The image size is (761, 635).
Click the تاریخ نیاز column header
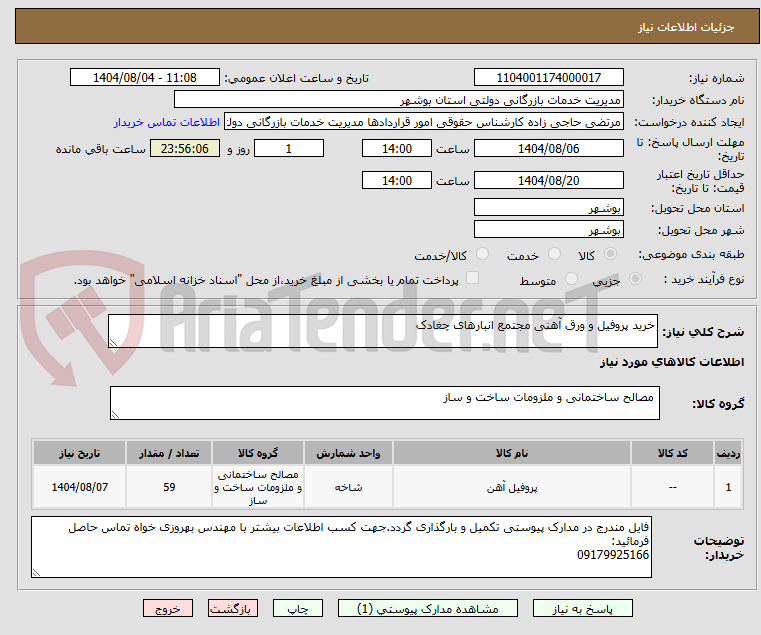tap(80, 453)
